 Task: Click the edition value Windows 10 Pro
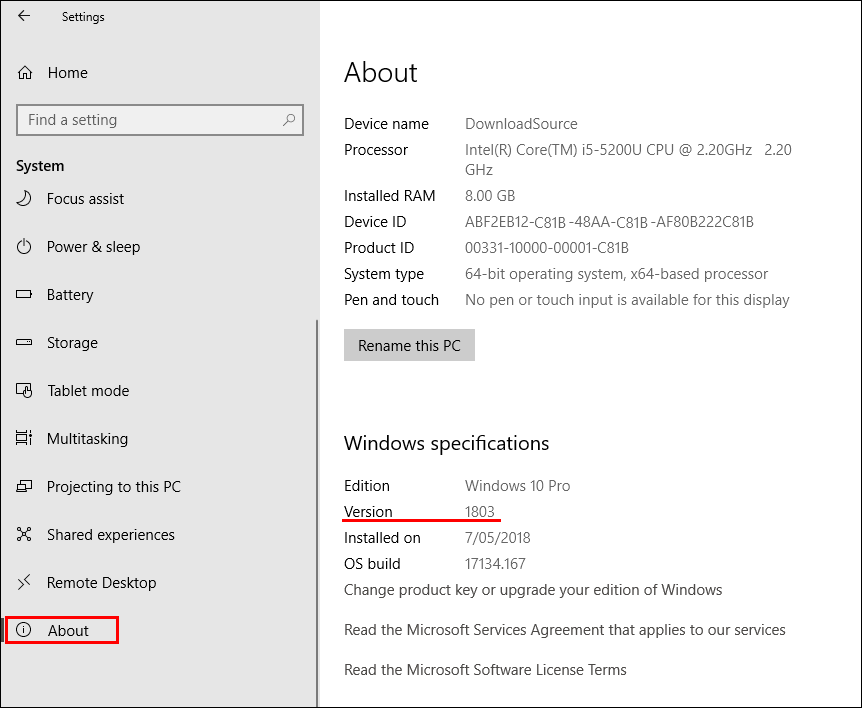click(517, 485)
